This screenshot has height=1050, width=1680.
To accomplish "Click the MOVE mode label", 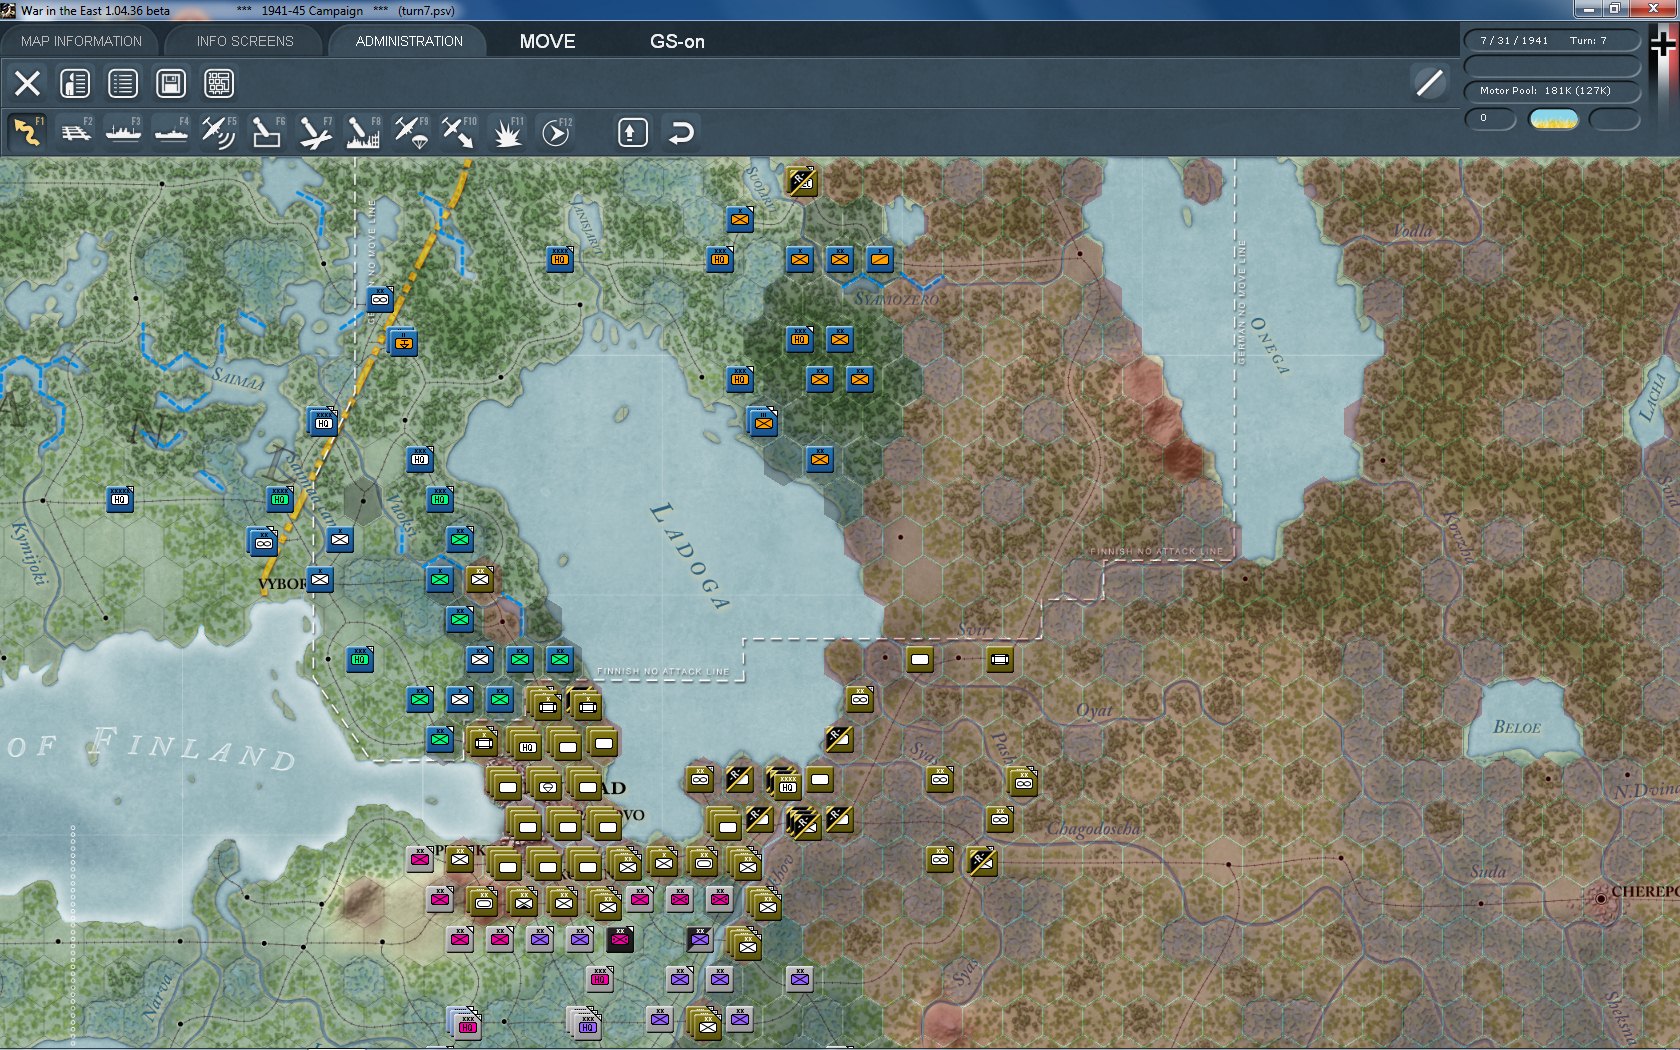I will pos(547,41).
